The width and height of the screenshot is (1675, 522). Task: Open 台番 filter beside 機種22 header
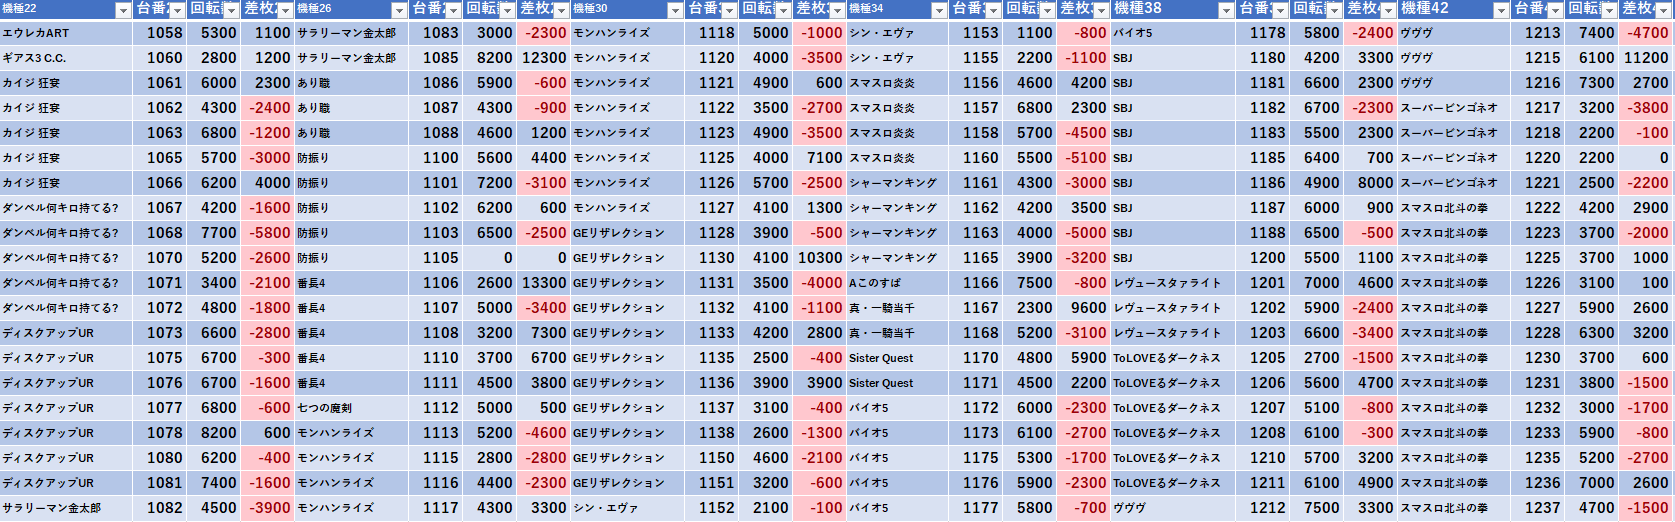pos(177,10)
